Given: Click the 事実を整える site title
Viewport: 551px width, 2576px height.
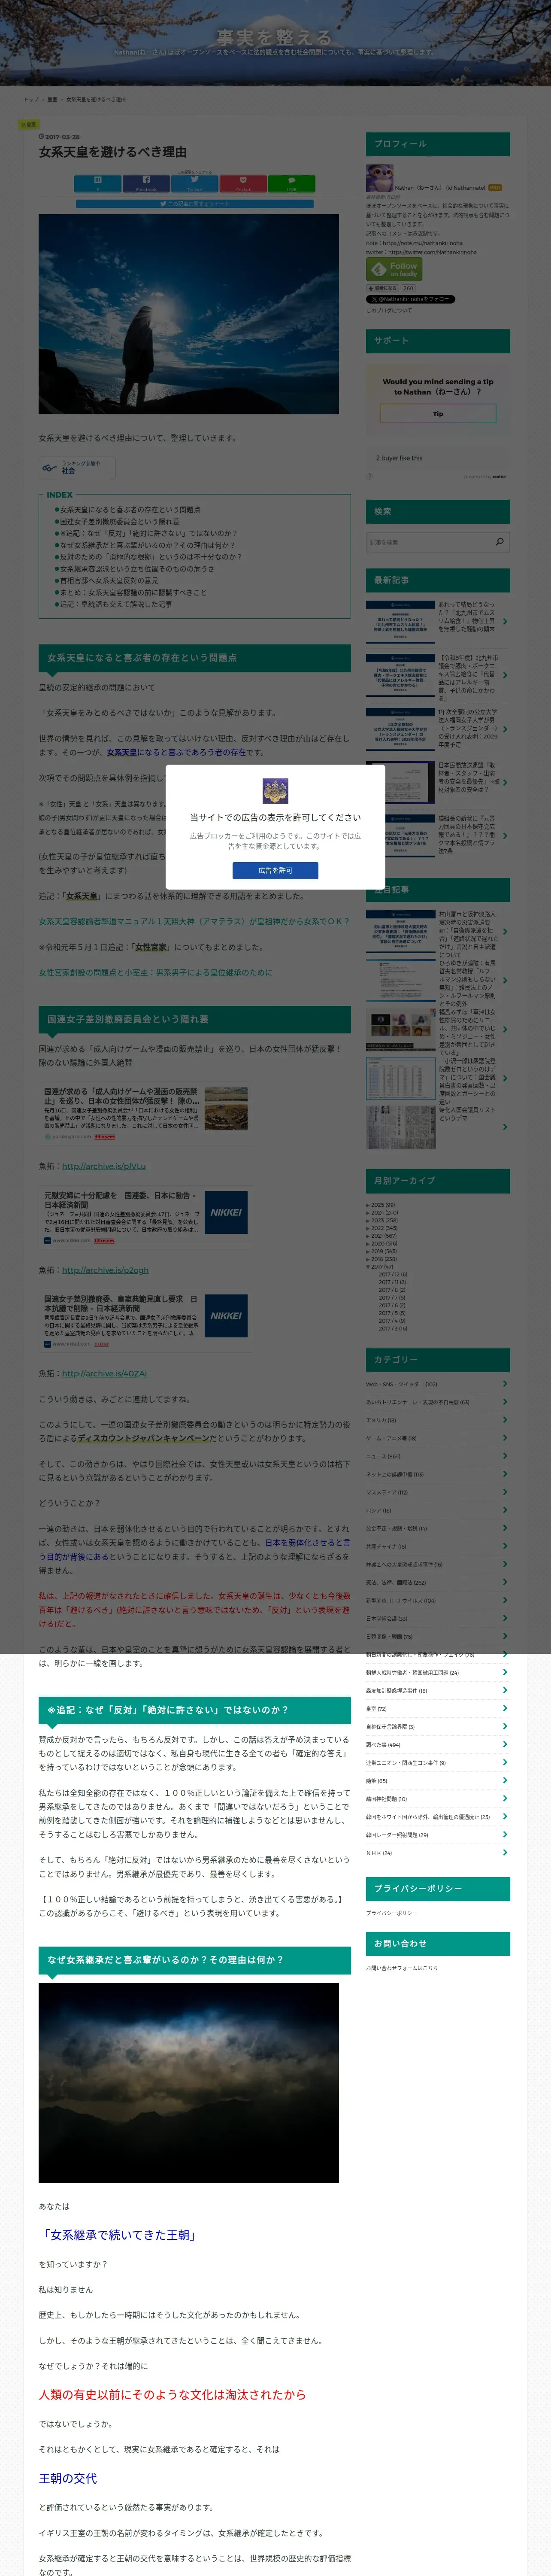Looking at the screenshot, I should pyautogui.click(x=274, y=38).
